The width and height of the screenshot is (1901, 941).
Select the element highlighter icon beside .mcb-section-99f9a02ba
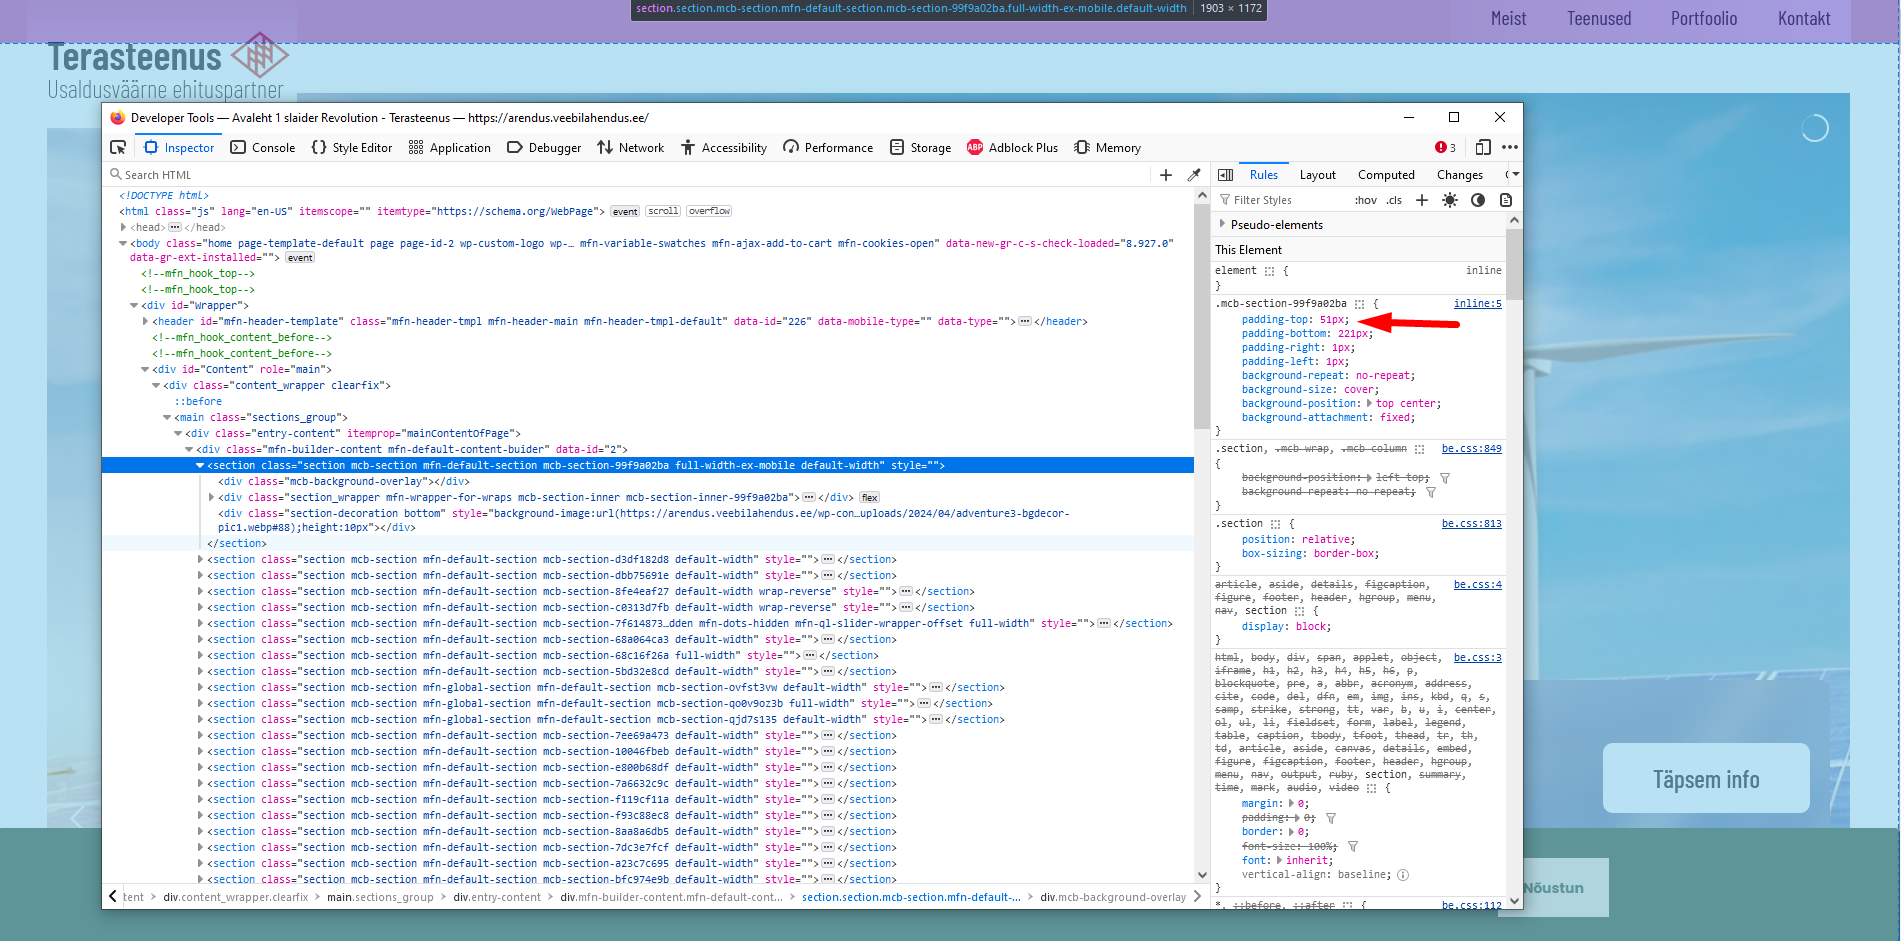[x=1359, y=304]
